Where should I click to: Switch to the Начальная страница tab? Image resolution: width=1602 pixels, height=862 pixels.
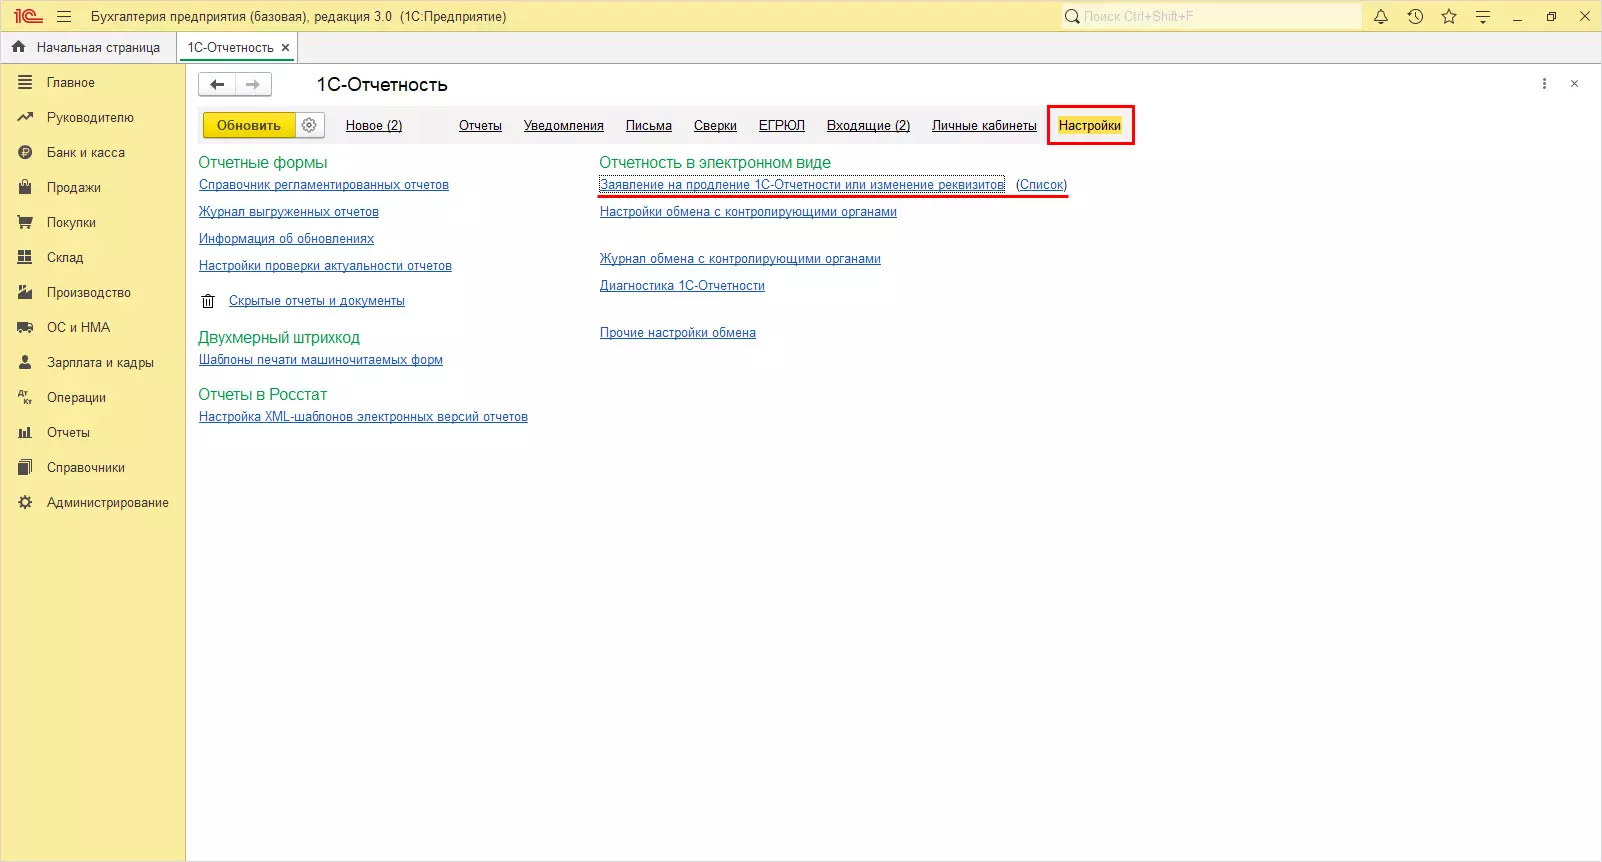[x=86, y=47]
